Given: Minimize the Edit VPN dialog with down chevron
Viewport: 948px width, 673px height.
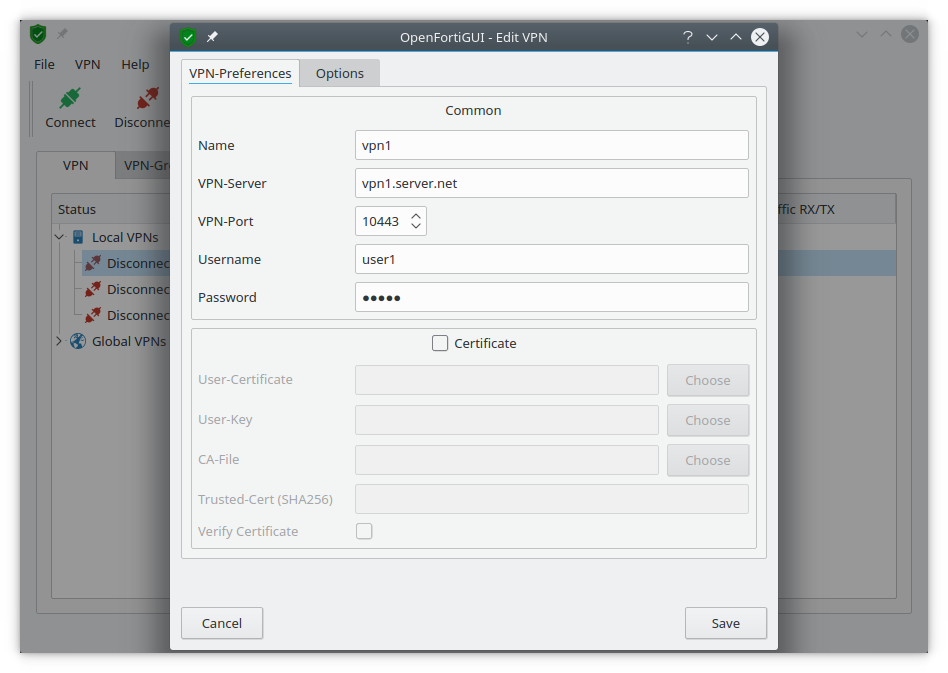Looking at the screenshot, I should pos(712,37).
